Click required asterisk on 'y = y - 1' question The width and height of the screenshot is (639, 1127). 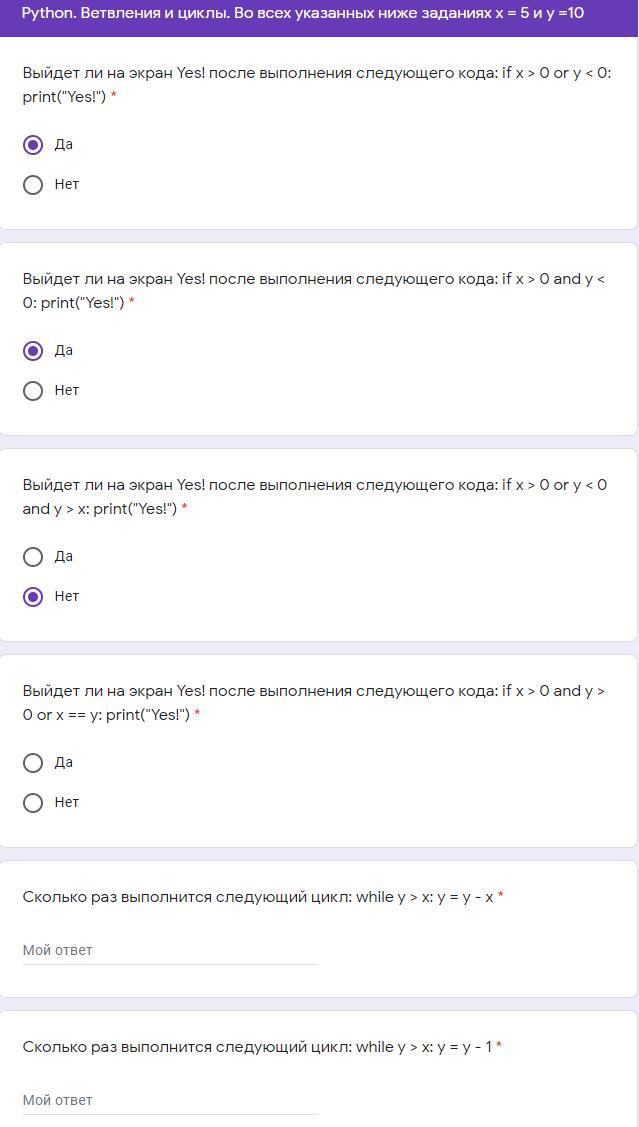pos(499,1047)
